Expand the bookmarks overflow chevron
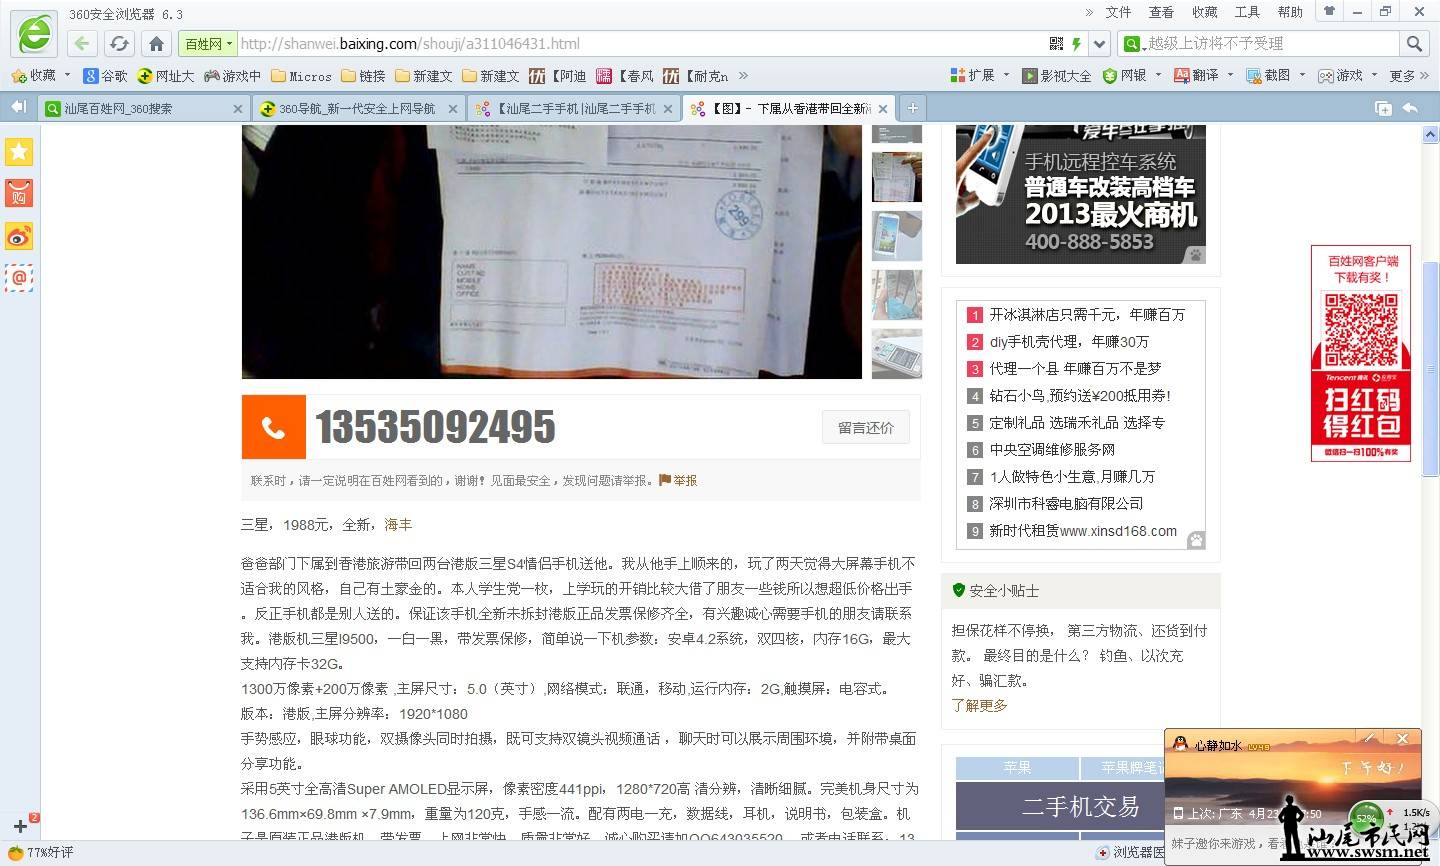This screenshot has height=866, width=1440. coord(743,75)
